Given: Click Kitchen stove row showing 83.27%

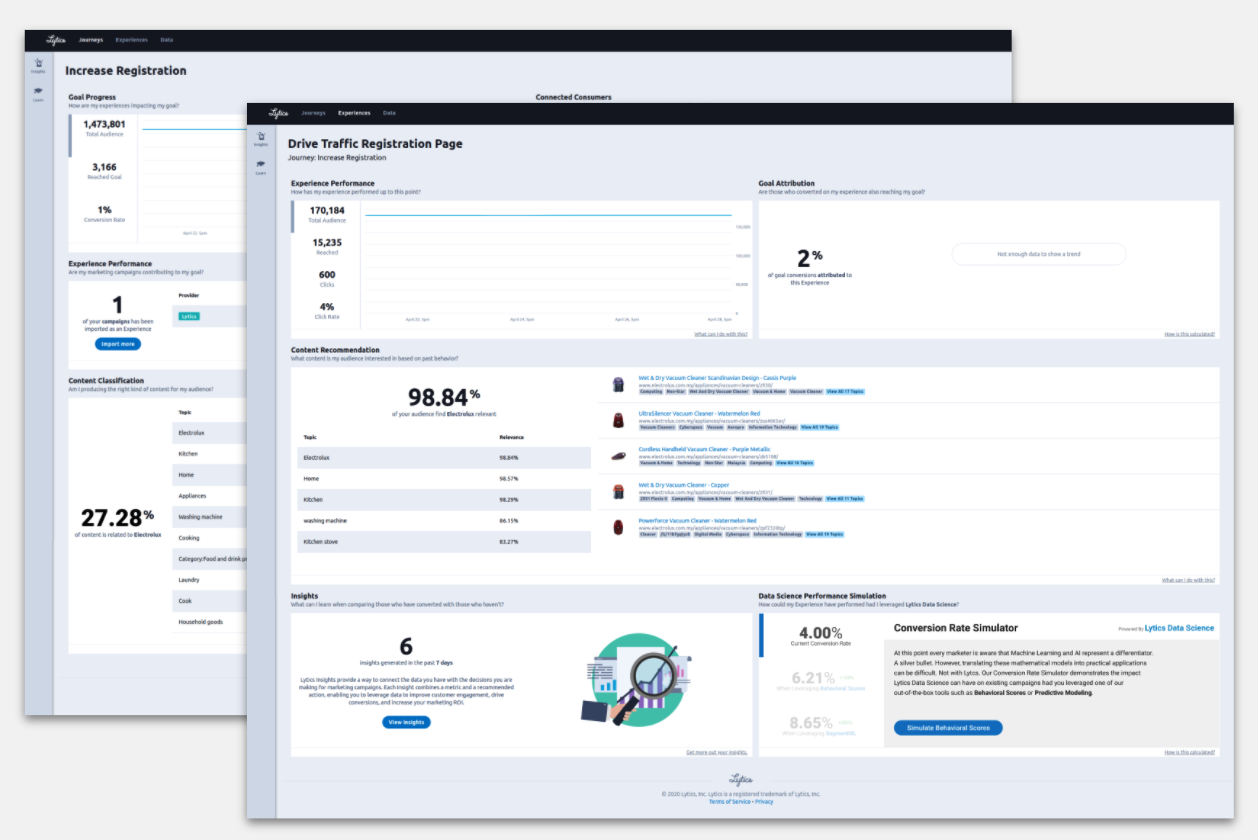Looking at the screenshot, I should point(444,541).
